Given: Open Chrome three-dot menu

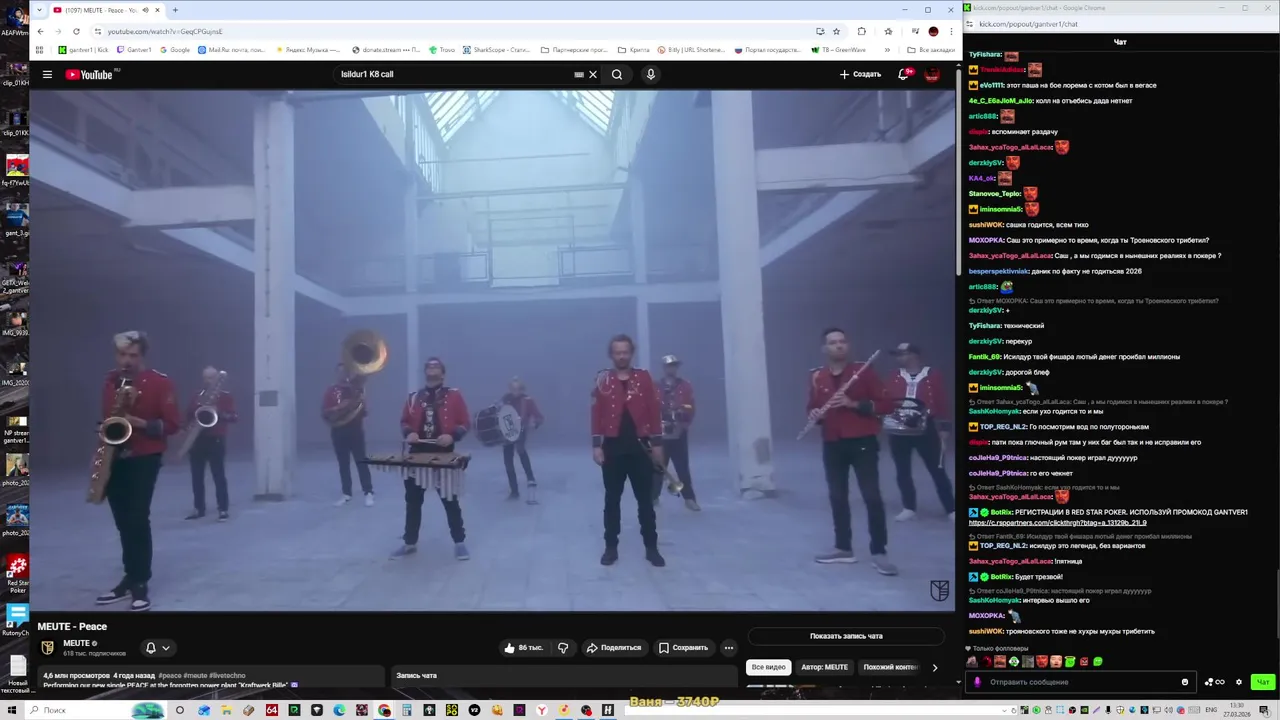Looking at the screenshot, I should pyautogui.click(x=950, y=31).
